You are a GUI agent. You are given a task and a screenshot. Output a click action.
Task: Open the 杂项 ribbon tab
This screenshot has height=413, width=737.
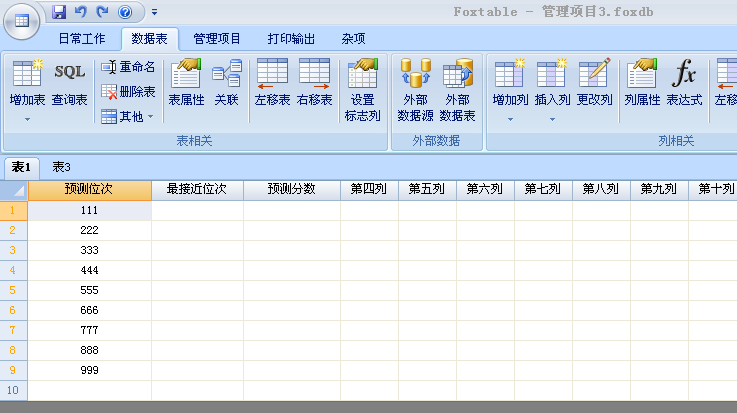(x=353, y=39)
